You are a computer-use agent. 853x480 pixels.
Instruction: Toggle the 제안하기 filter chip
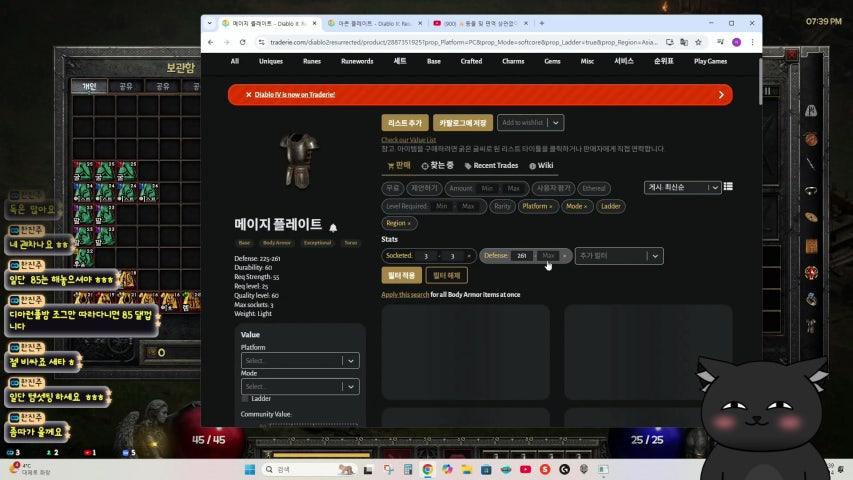pyautogui.click(x=424, y=188)
